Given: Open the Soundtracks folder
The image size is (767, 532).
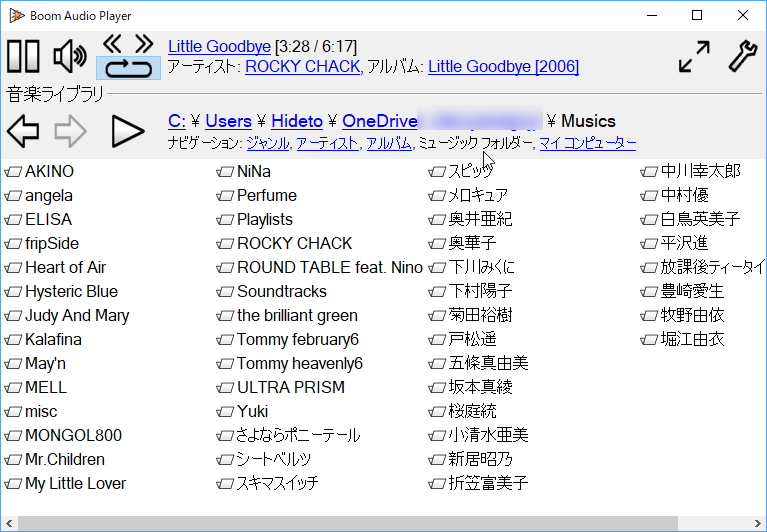Looking at the screenshot, I should pos(271,291).
